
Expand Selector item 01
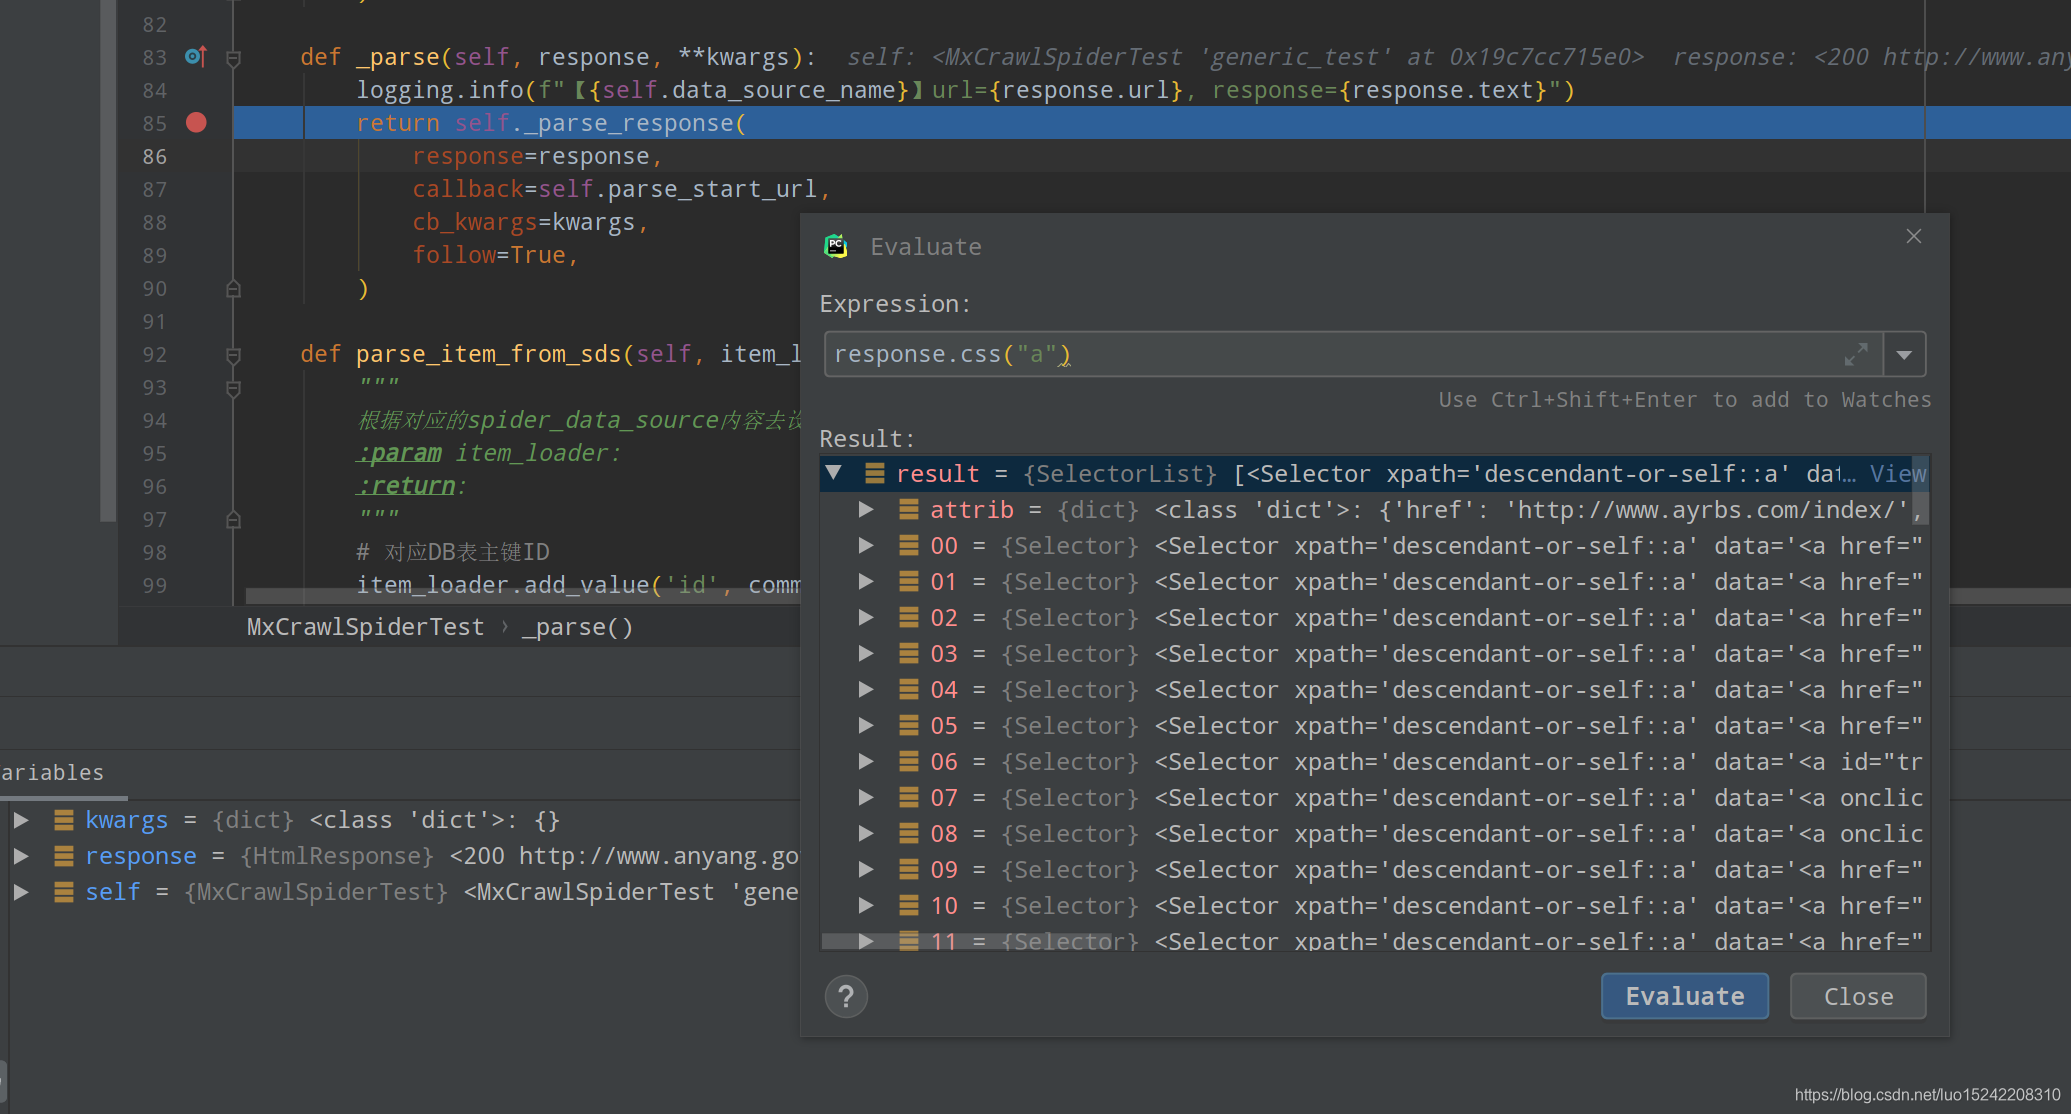click(x=866, y=582)
